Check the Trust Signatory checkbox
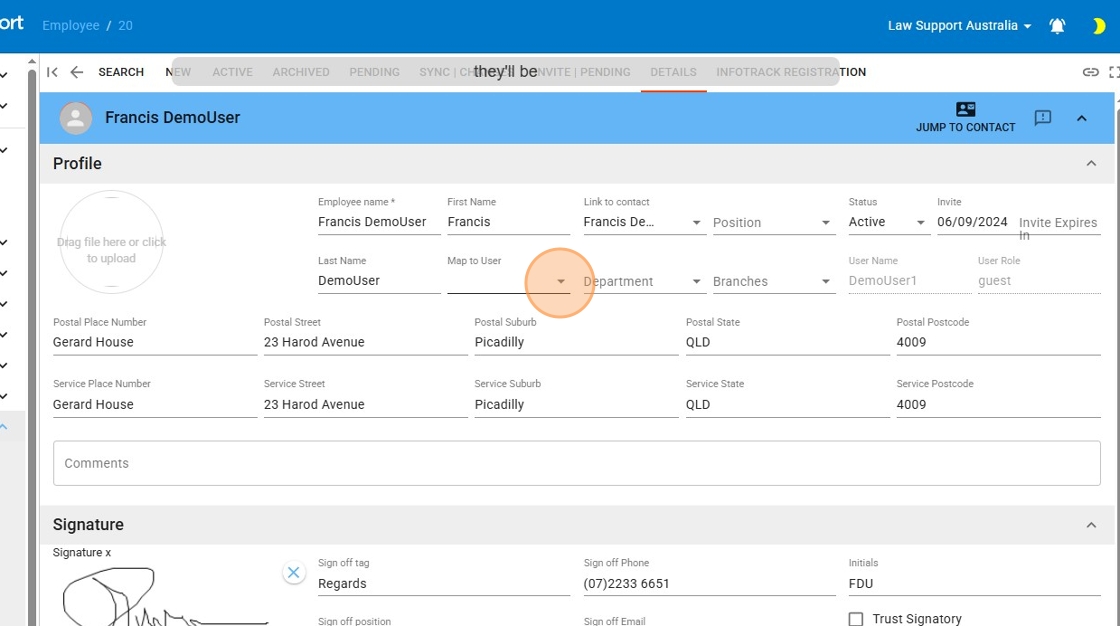This screenshot has height=626, width=1120. (856, 619)
